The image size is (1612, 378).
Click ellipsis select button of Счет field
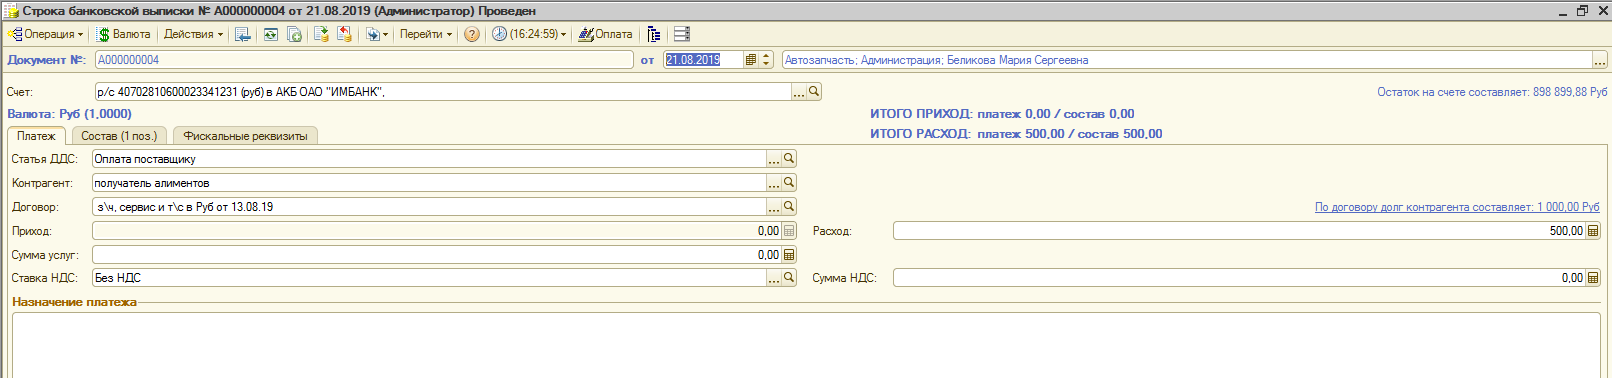(x=798, y=91)
